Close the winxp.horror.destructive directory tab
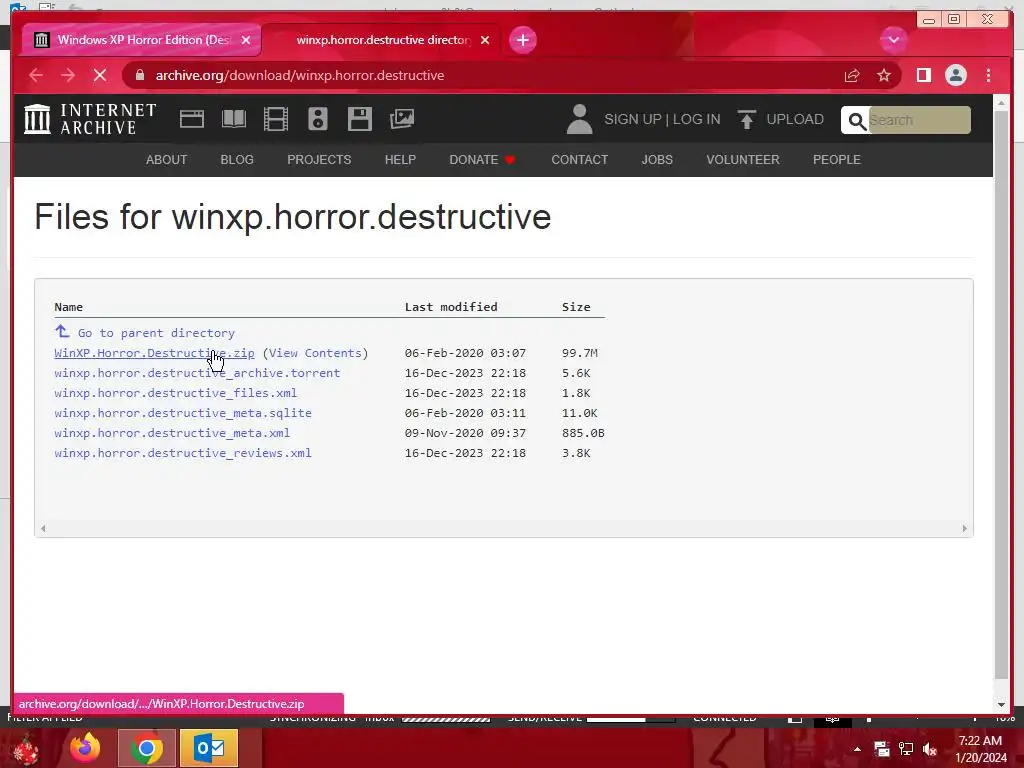This screenshot has height=768, width=1024. click(x=485, y=40)
